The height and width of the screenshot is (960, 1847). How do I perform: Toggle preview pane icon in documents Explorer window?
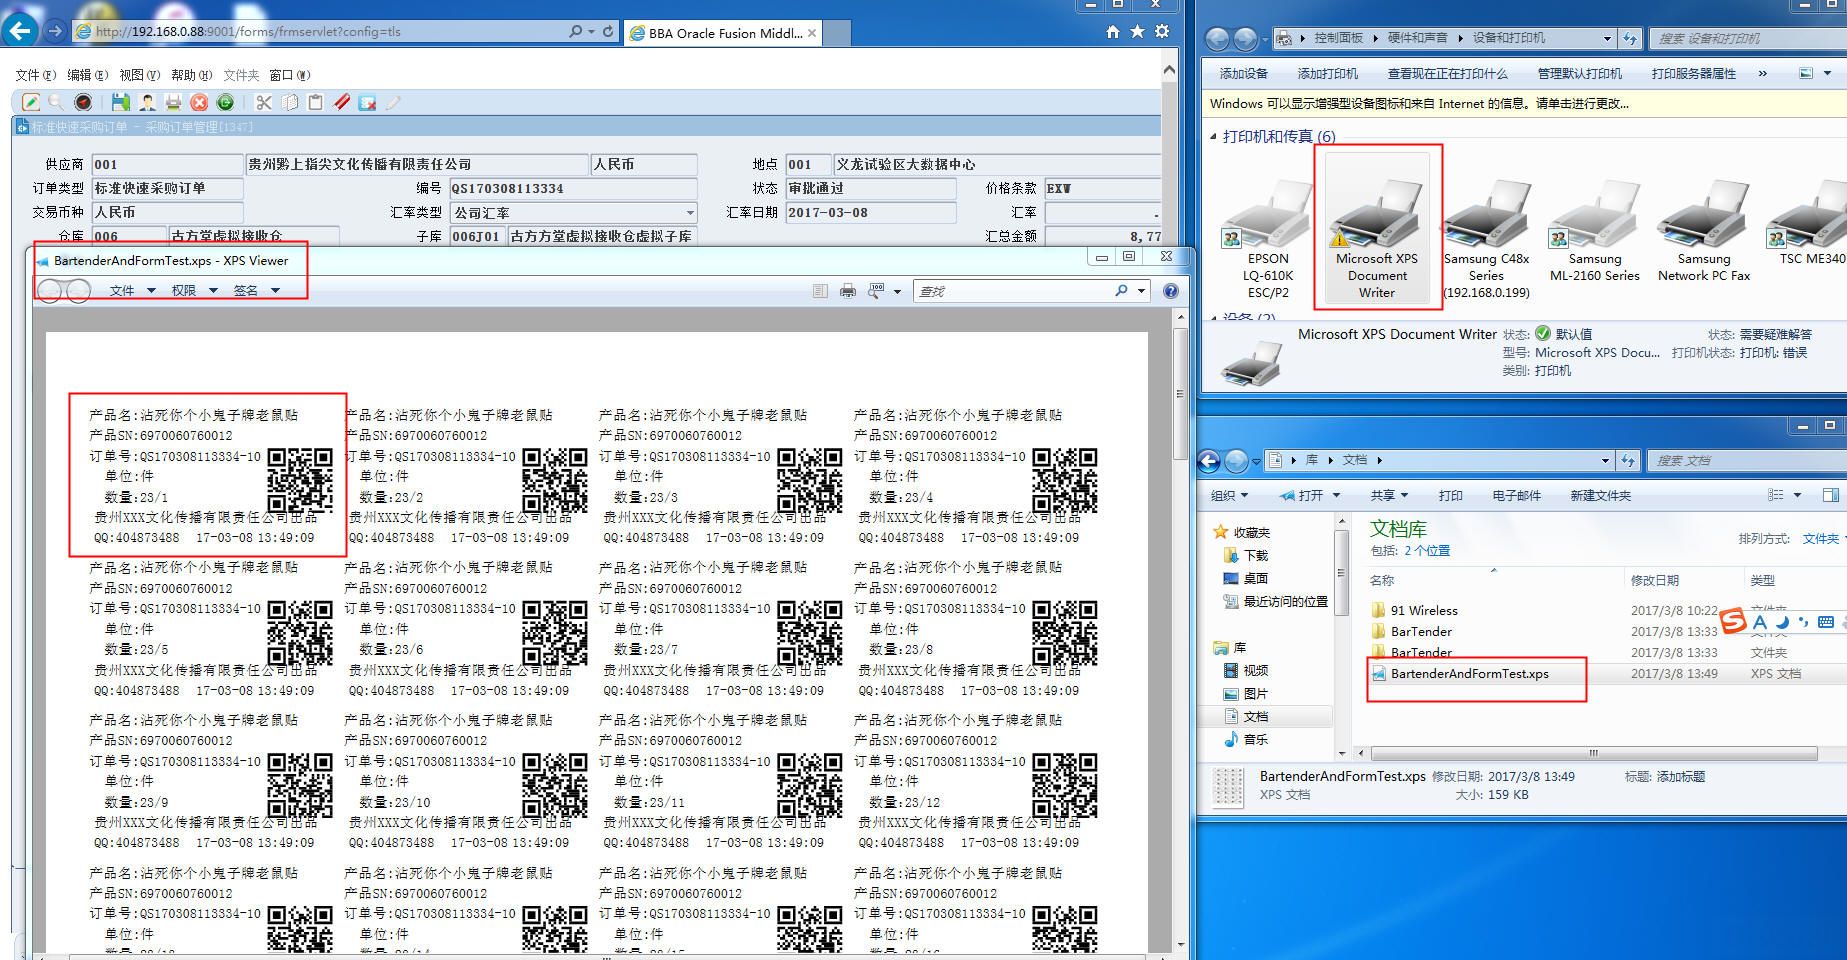[1831, 495]
